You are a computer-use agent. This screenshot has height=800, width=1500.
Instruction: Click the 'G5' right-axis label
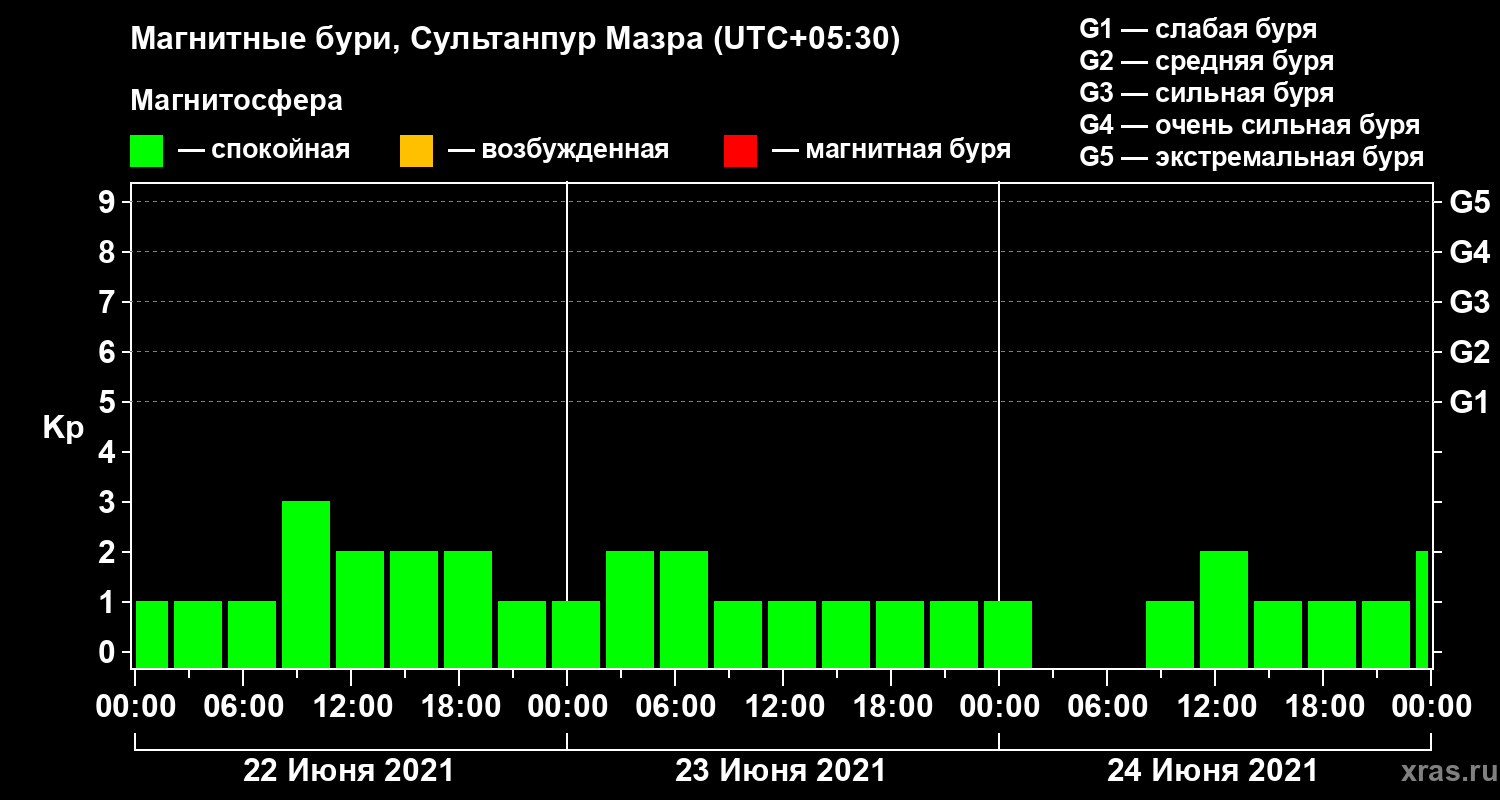(1470, 202)
